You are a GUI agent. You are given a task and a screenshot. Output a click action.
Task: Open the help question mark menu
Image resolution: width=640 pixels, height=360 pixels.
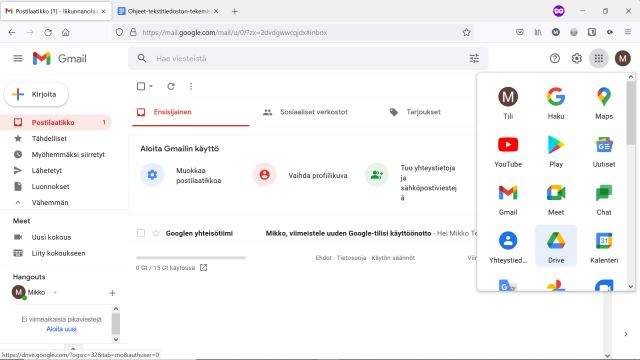pyautogui.click(x=554, y=58)
